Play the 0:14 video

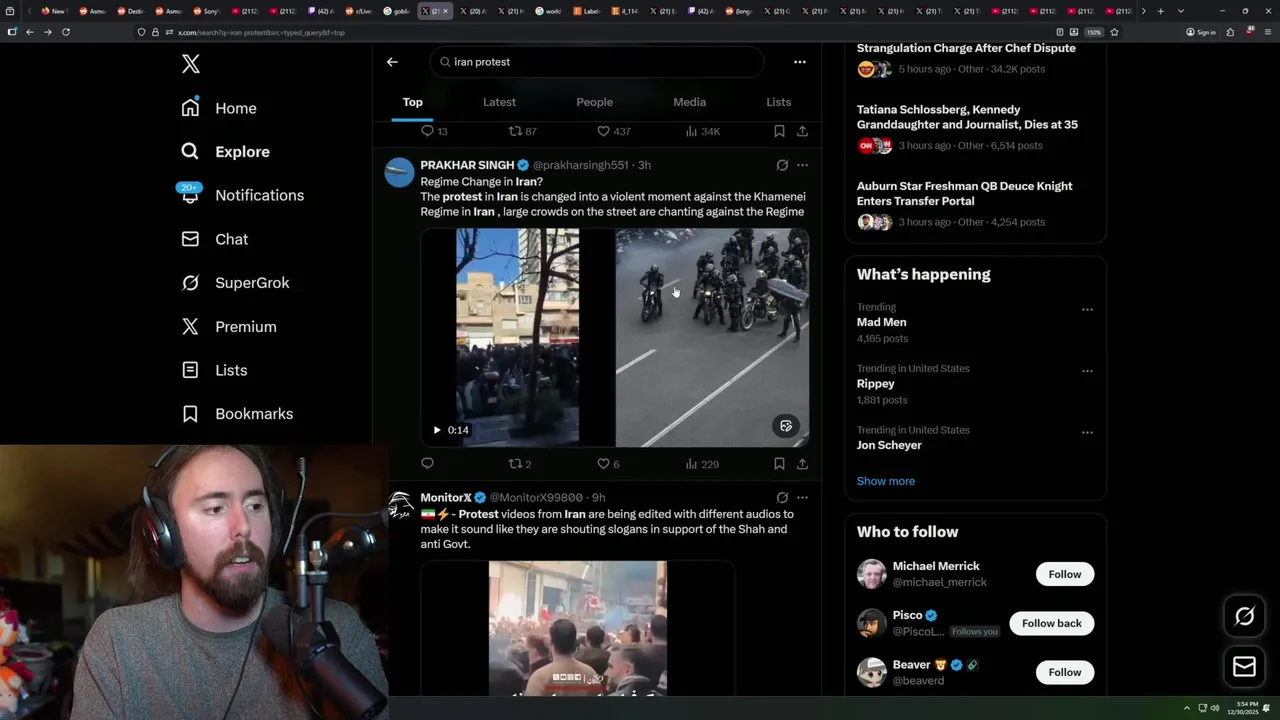(x=437, y=430)
